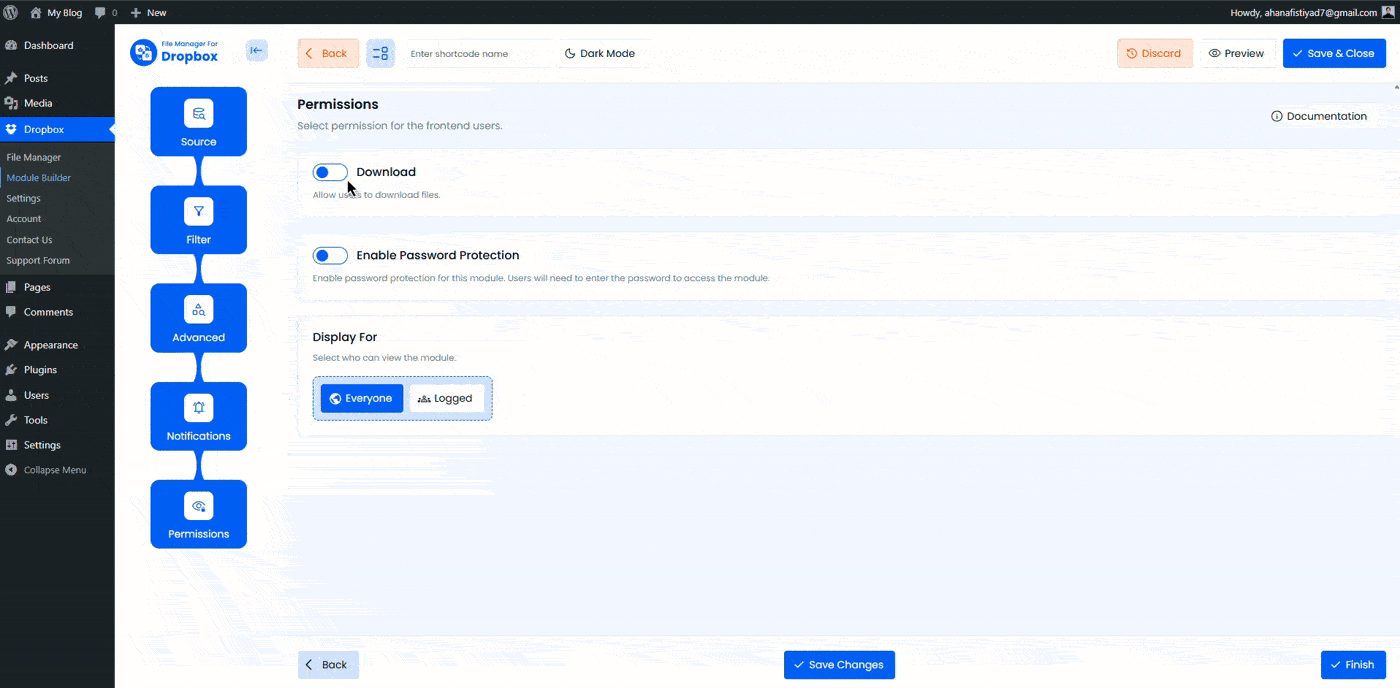This screenshot has height=688, width=1400.
Task: Collapse the module builder step panel
Action: click(257, 50)
